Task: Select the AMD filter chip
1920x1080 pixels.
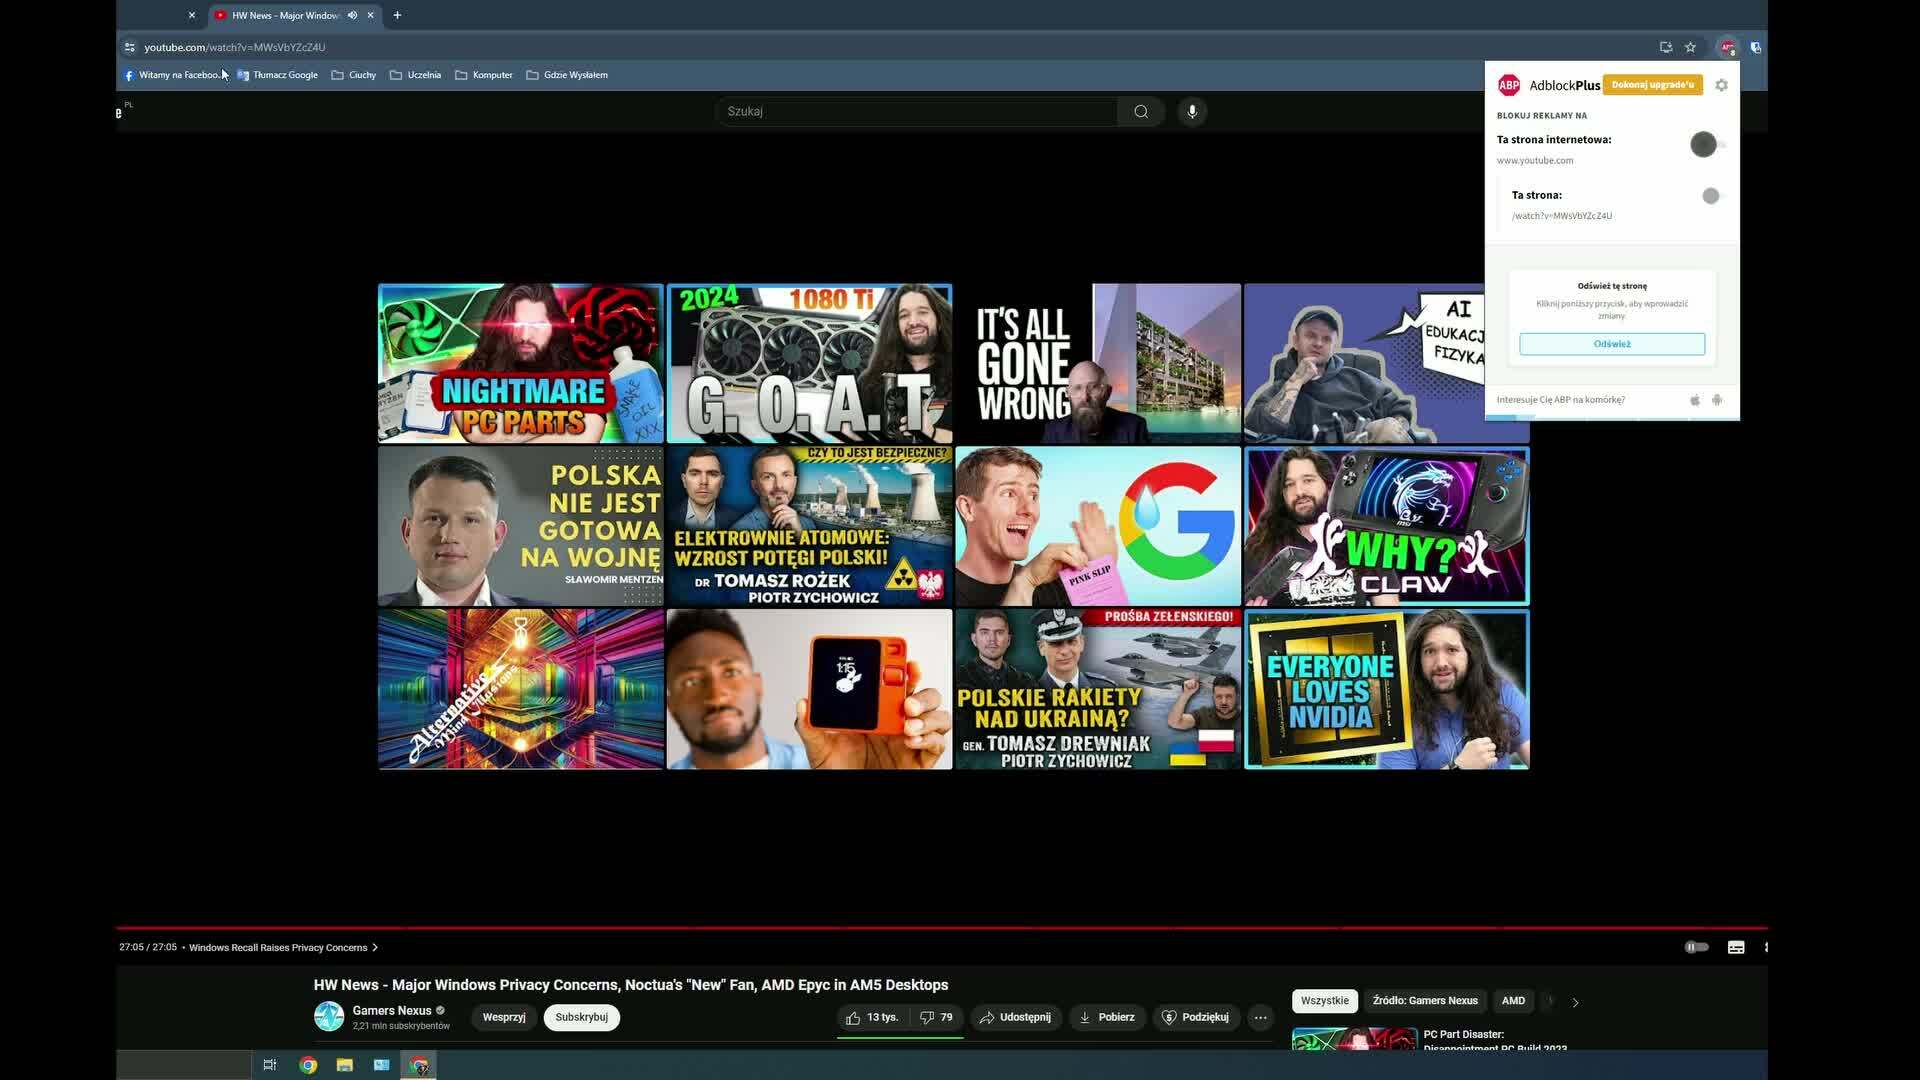Action: click(1513, 1001)
